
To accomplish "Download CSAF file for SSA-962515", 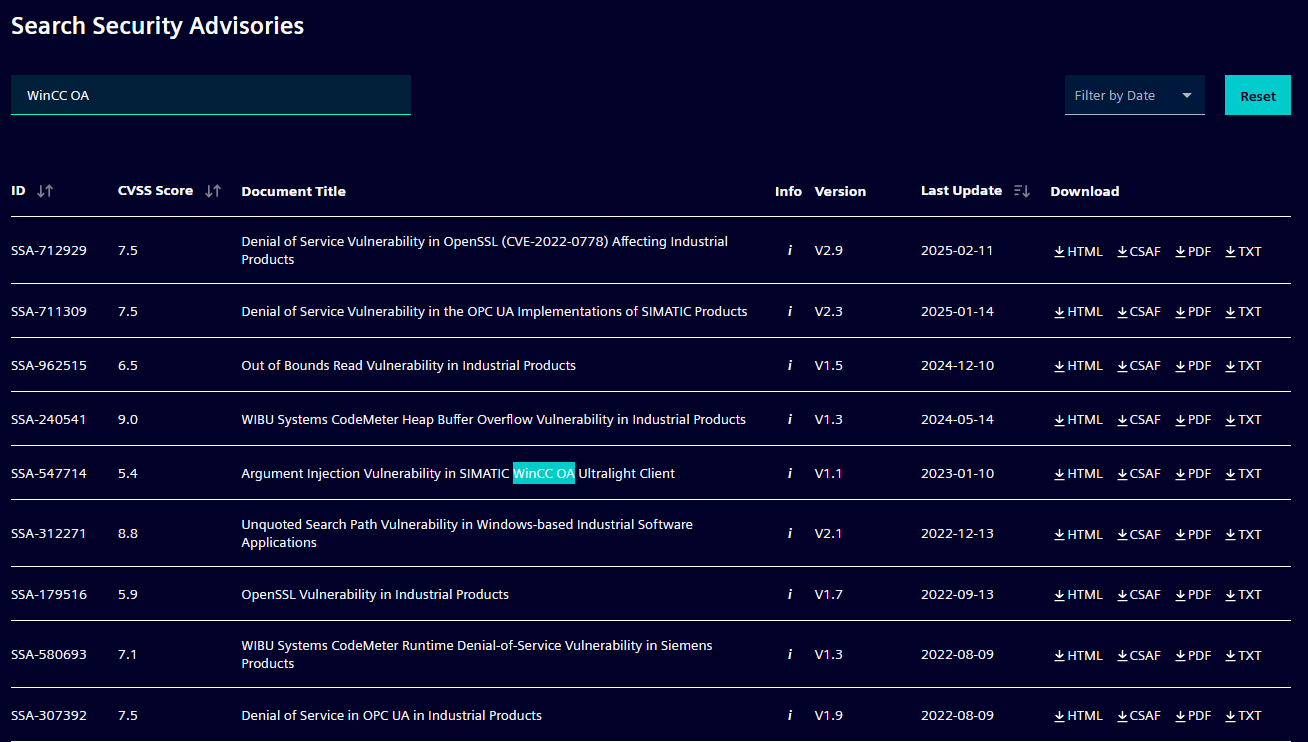I will (x=1139, y=366).
